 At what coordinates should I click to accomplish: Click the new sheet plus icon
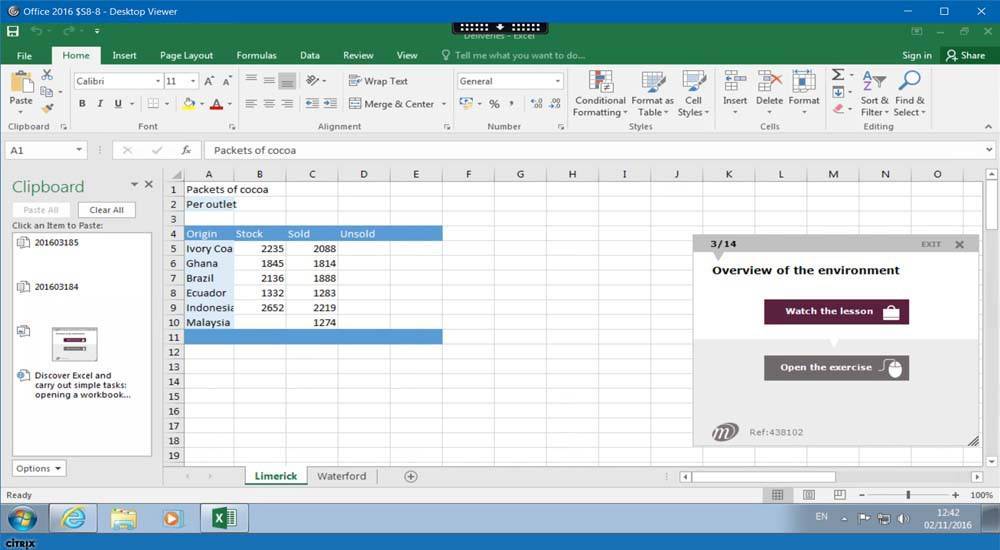(410, 476)
